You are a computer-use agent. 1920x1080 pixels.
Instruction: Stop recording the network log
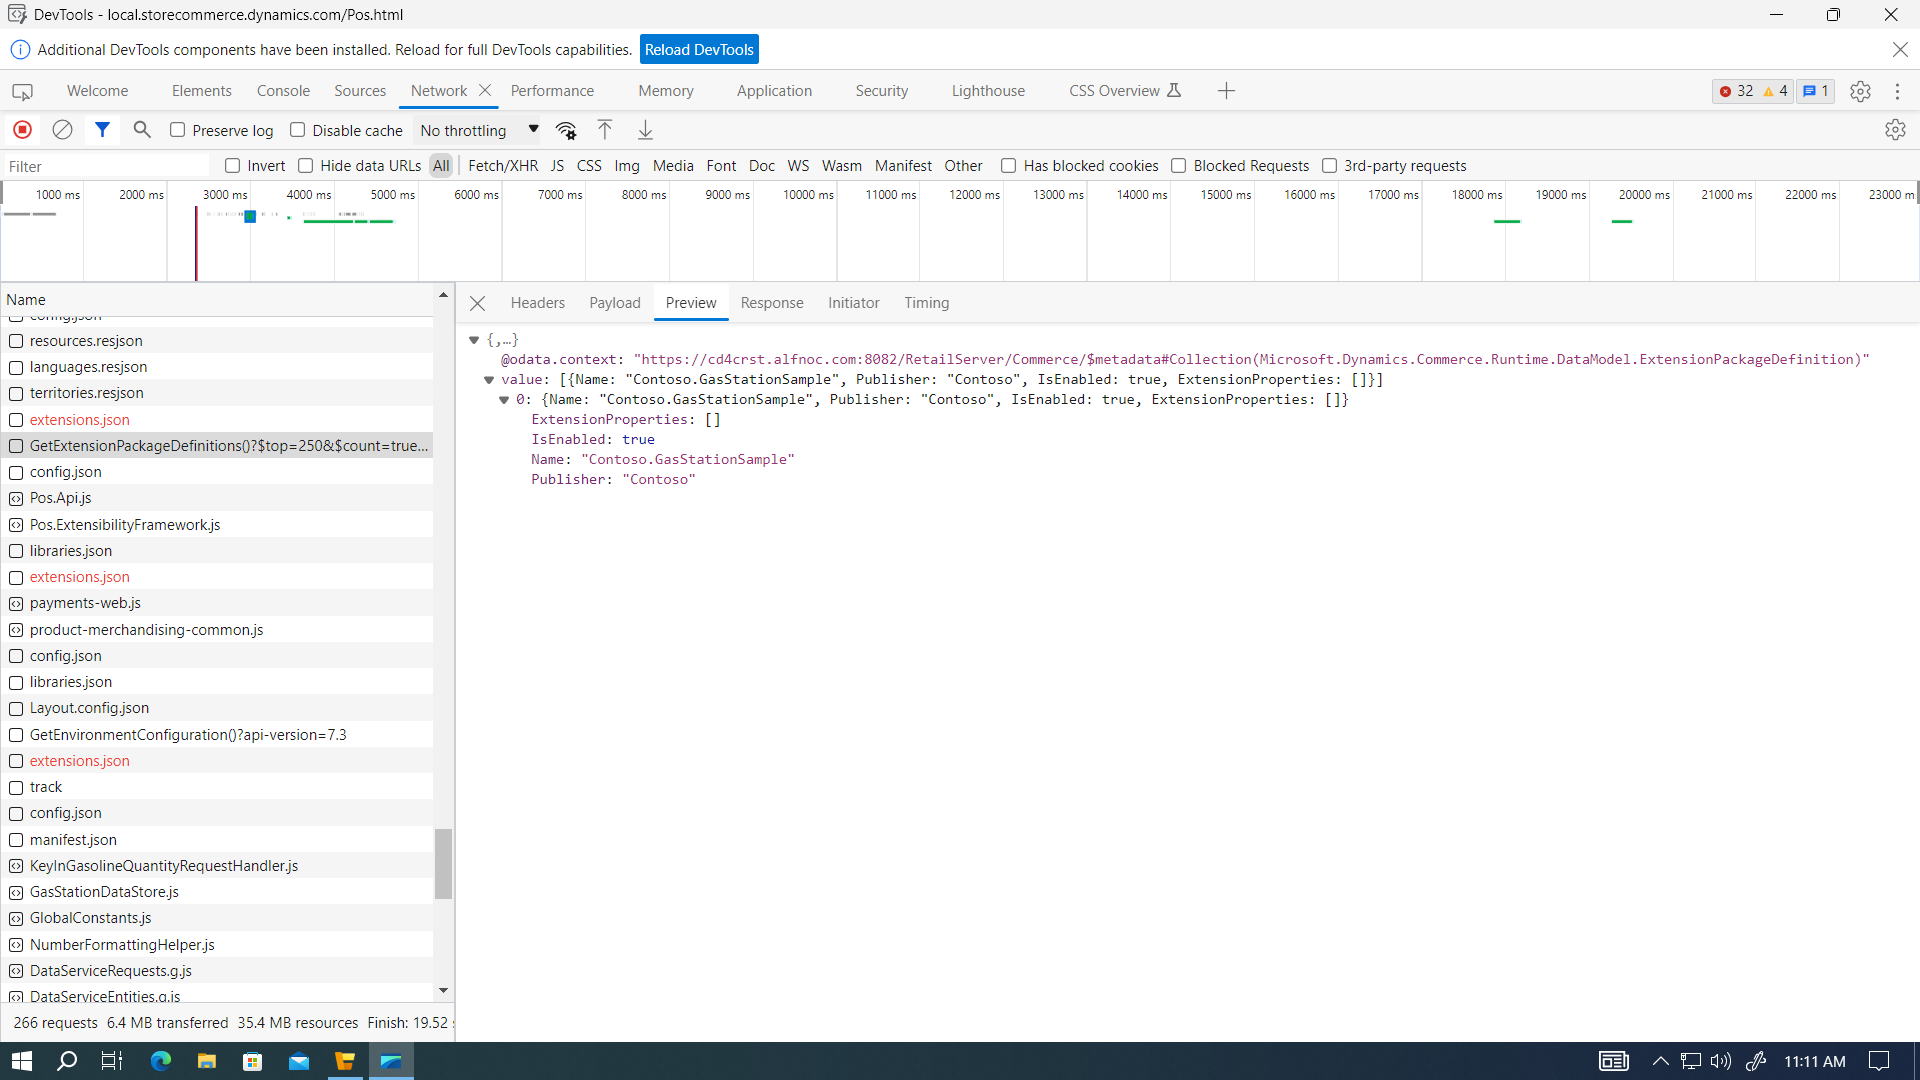22,130
